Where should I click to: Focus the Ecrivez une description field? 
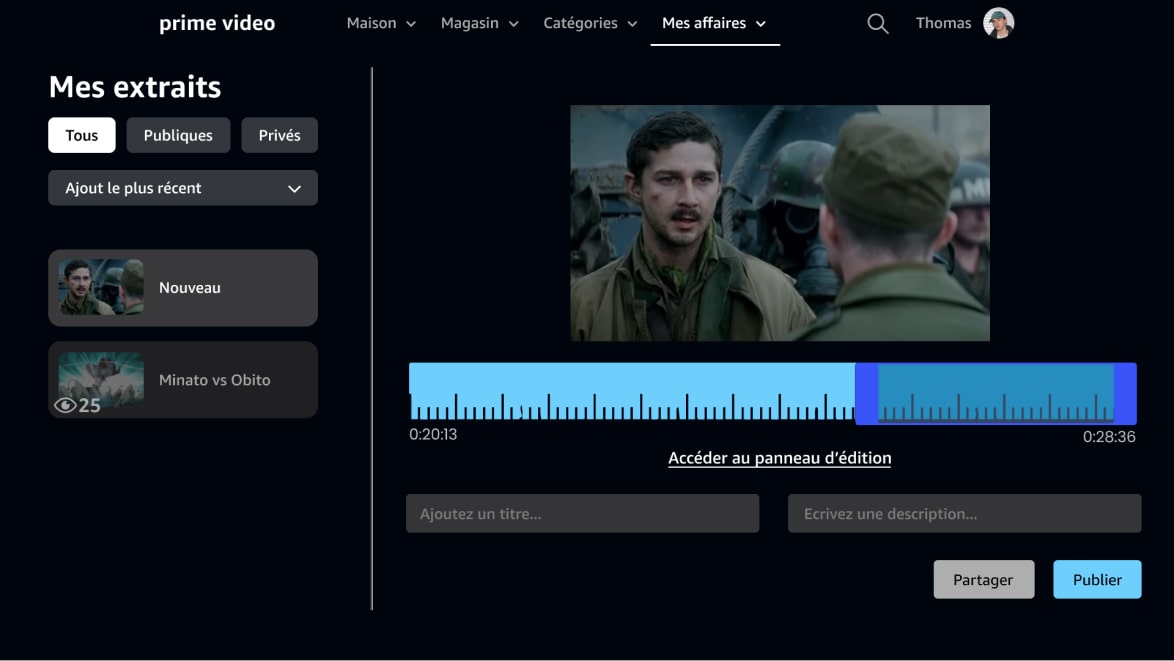point(964,514)
